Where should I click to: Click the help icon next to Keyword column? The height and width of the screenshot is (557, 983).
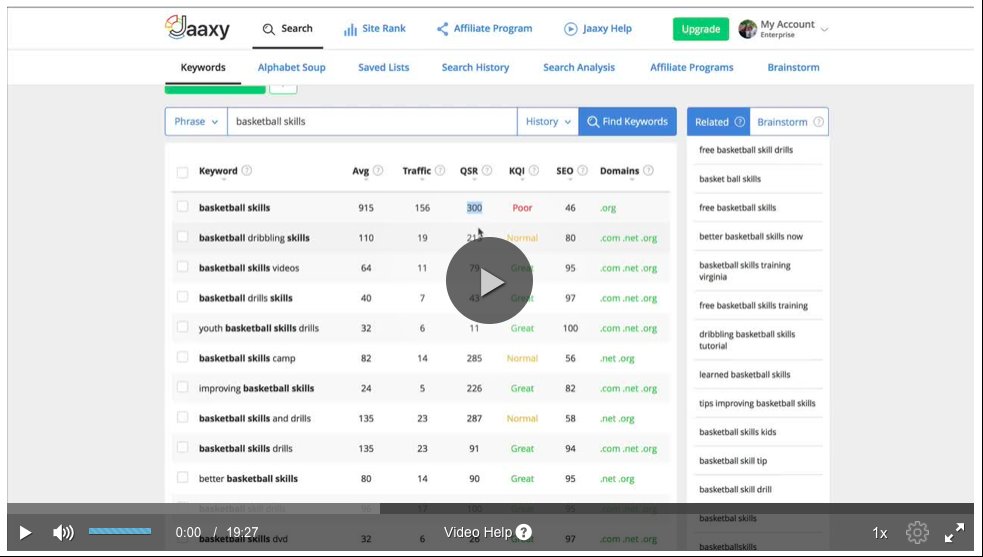pos(247,170)
